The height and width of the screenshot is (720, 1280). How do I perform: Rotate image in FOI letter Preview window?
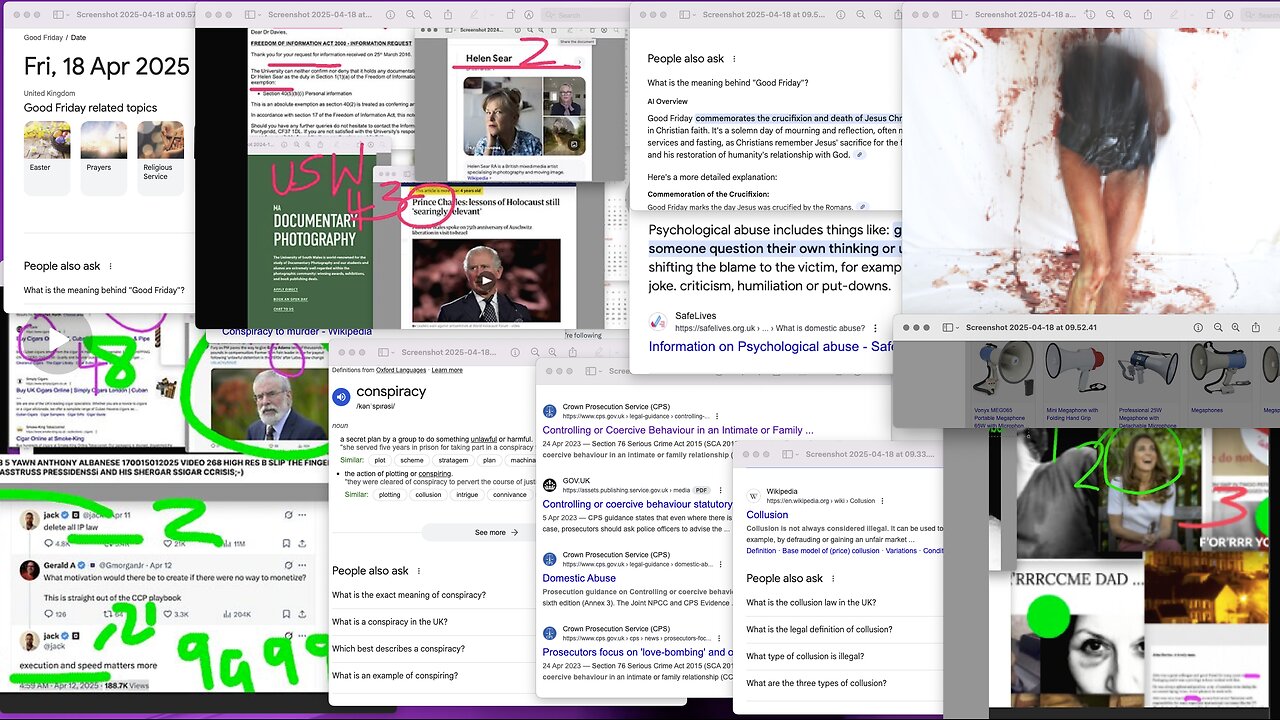(510, 15)
